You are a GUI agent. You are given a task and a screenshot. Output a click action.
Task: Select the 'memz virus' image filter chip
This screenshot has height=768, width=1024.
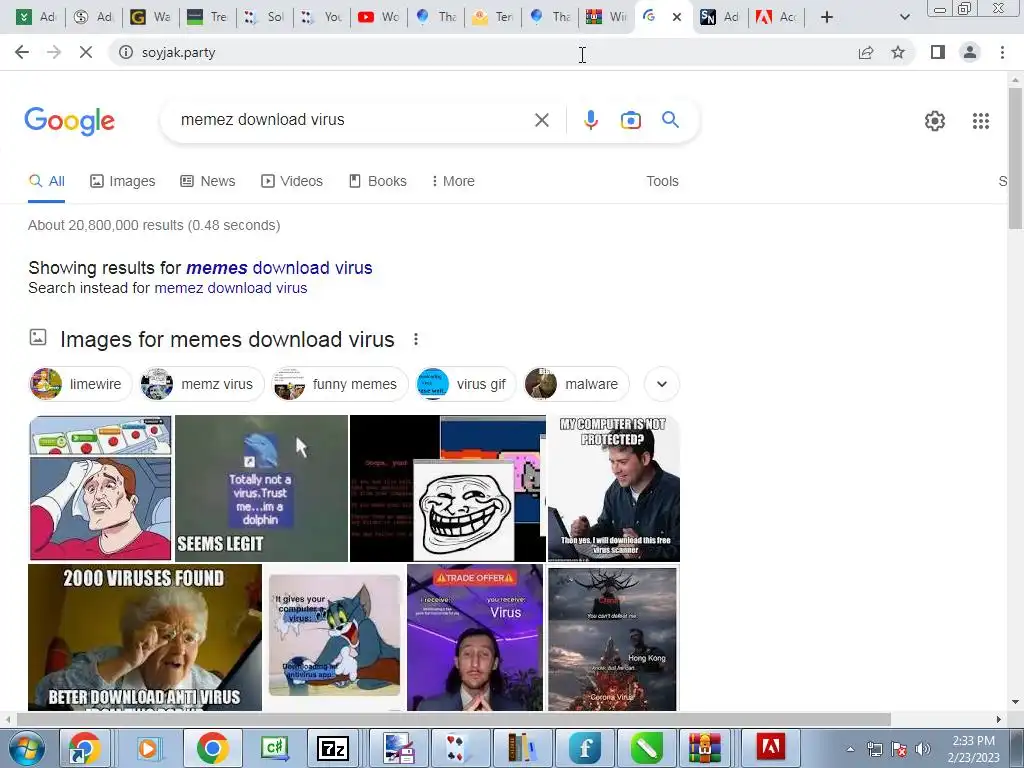[x=202, y=384]
